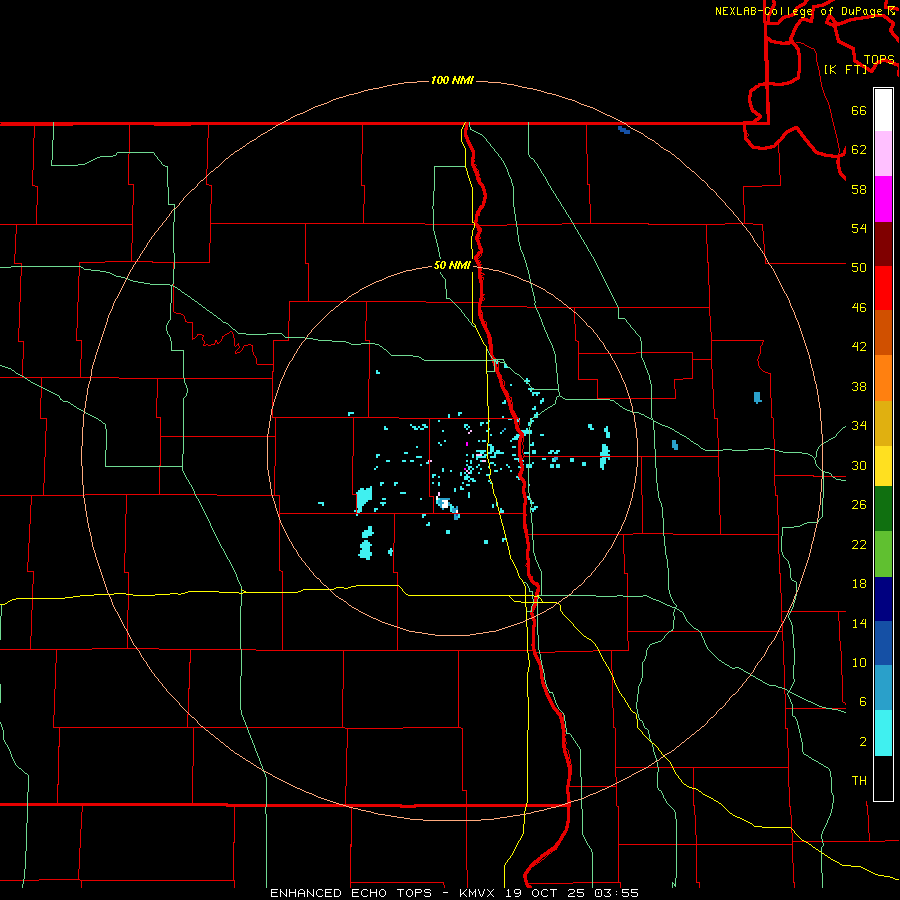
Task: Click the black TH swatch at the legend bottom
Action: coord(883,778)
